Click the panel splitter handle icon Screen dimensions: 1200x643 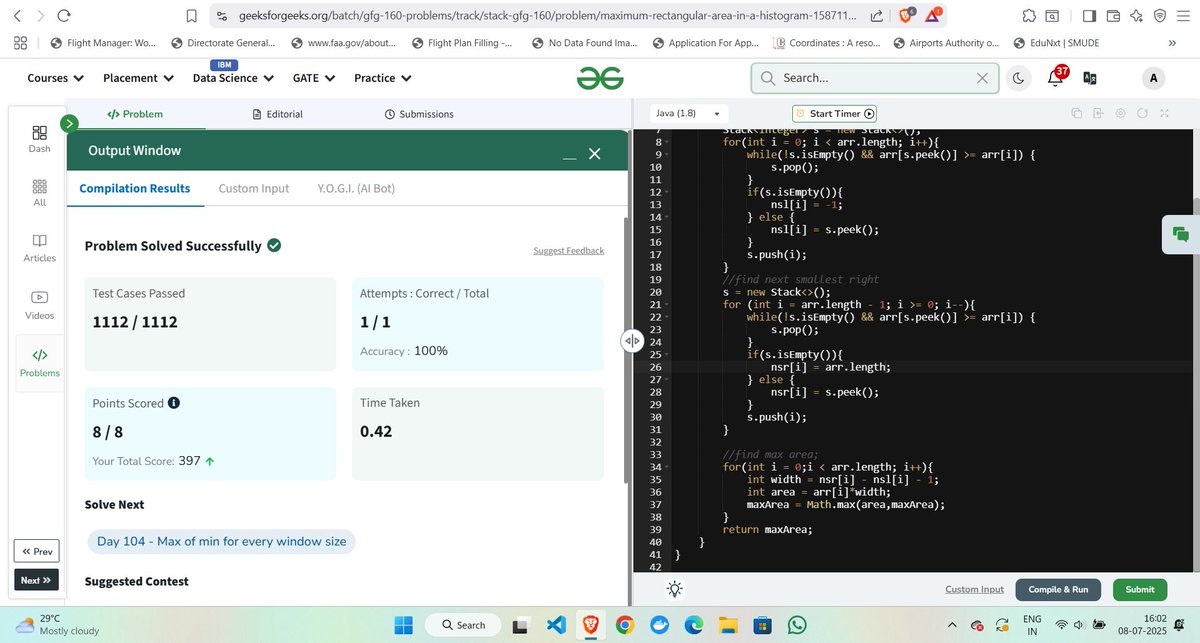632,340
